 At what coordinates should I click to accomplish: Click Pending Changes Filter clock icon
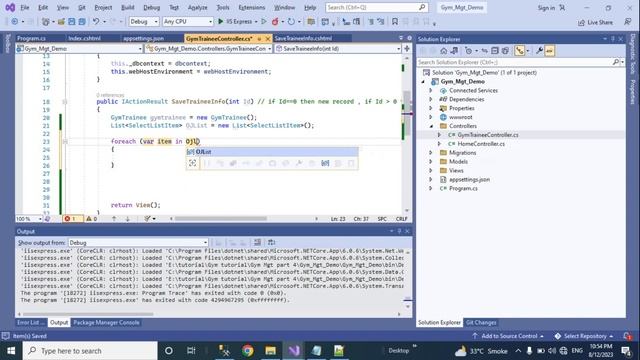pyautogui.click(x=469, y=51)
